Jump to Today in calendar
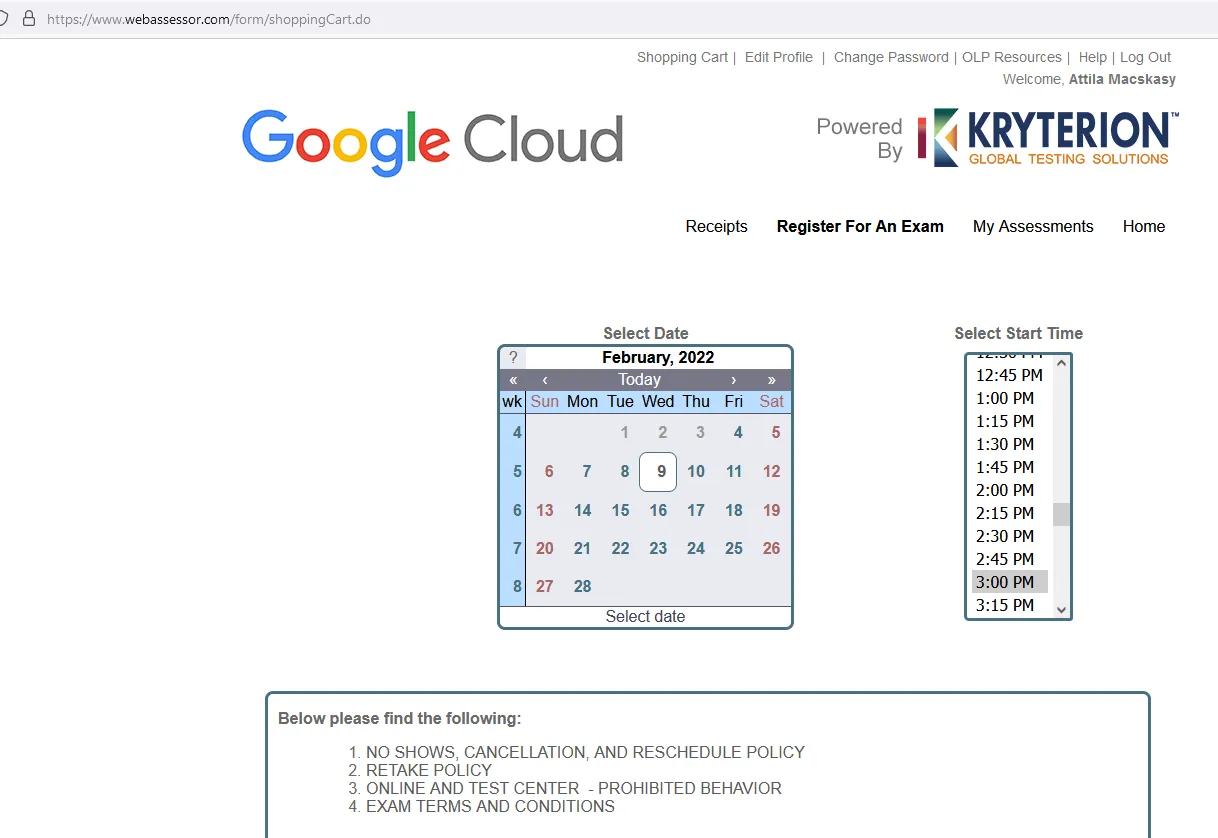 [639, 380]
